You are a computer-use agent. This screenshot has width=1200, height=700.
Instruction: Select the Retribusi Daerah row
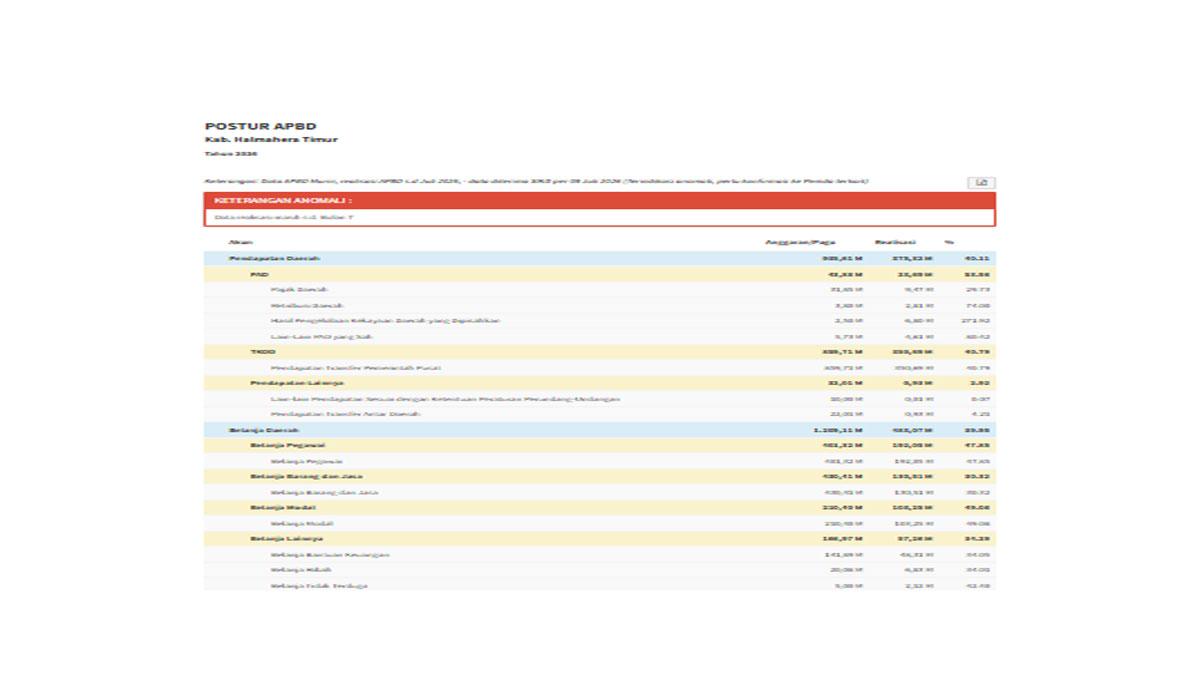pos(599,305)
